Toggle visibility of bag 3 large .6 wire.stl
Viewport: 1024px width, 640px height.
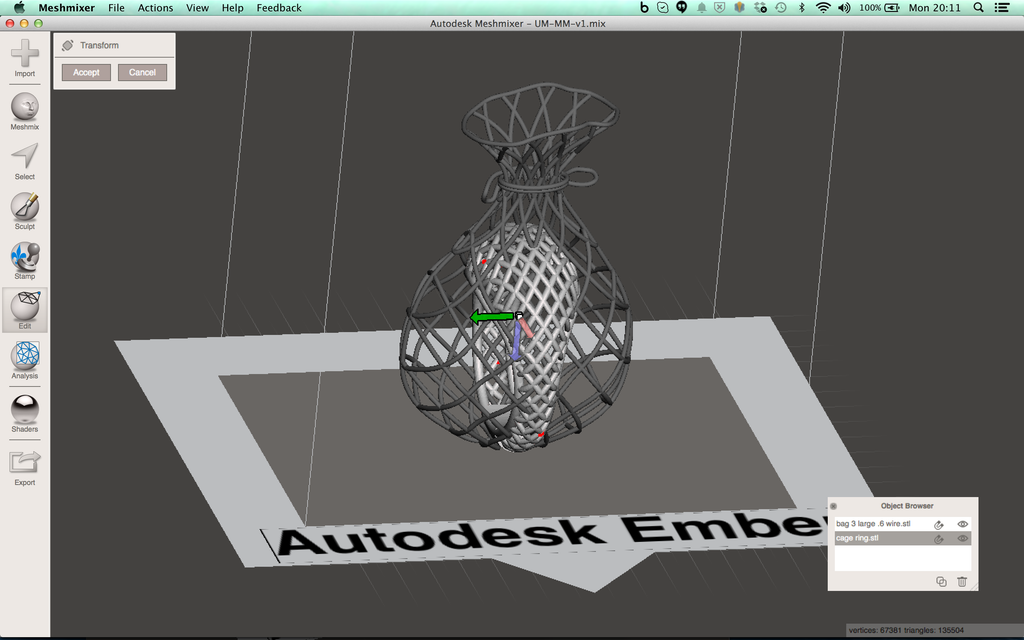pos(963,524)
